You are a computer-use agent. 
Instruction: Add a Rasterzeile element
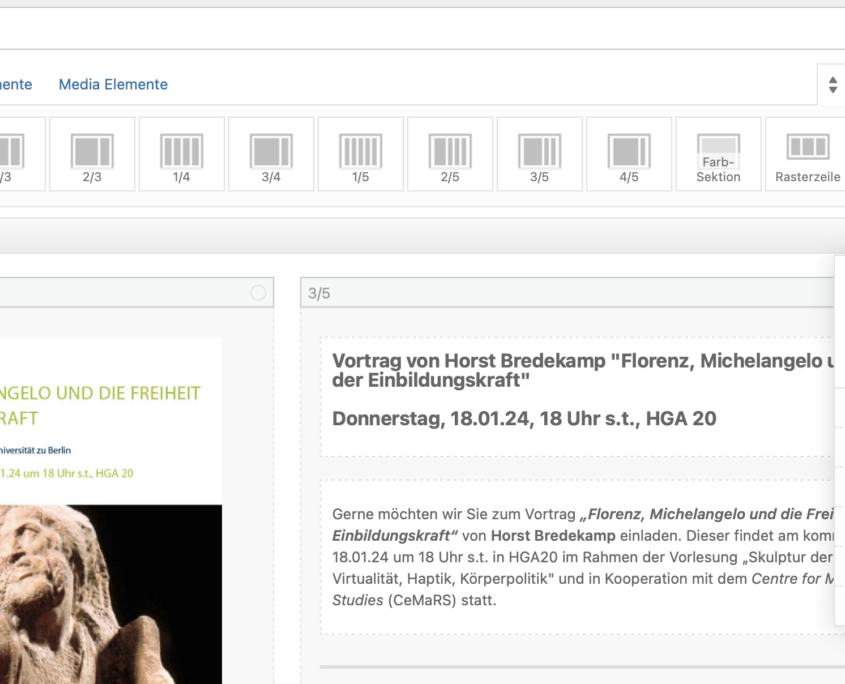[x=807, y=154]
